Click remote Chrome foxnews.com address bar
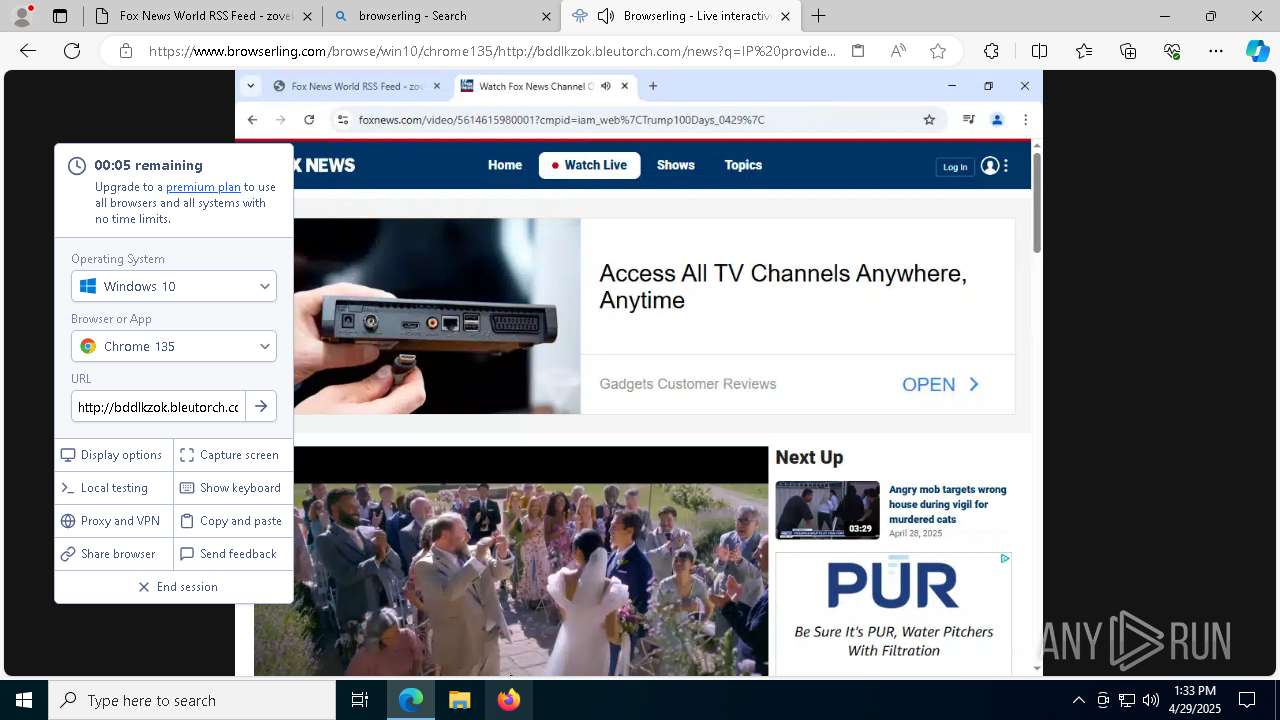This screenshot has height=720, width=1280. [x=561, y=120]
